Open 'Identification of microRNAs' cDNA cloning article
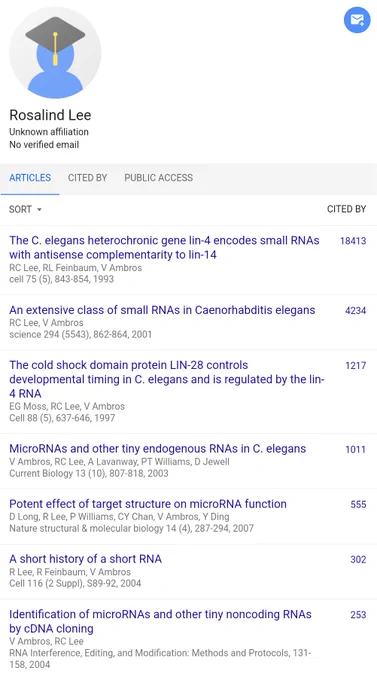Viewport: 377px width, 680px height. tap(161, 621)
